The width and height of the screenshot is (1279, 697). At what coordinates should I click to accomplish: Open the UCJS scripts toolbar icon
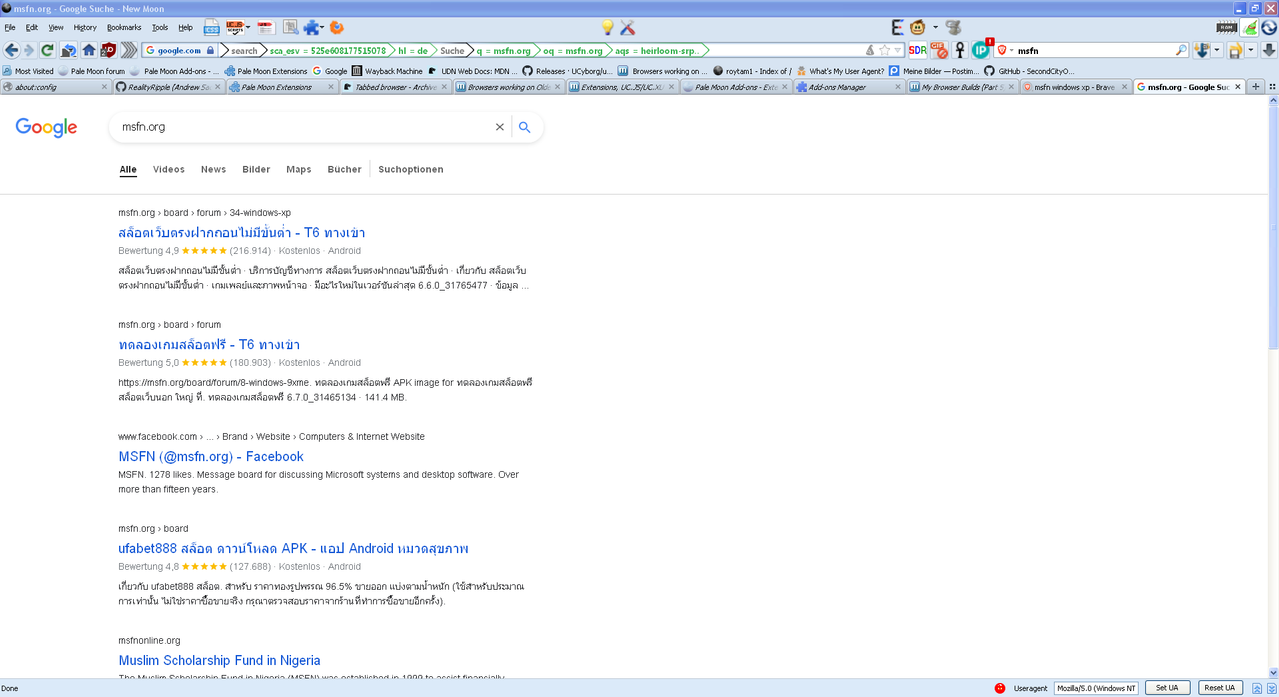[x=234, y=27]
